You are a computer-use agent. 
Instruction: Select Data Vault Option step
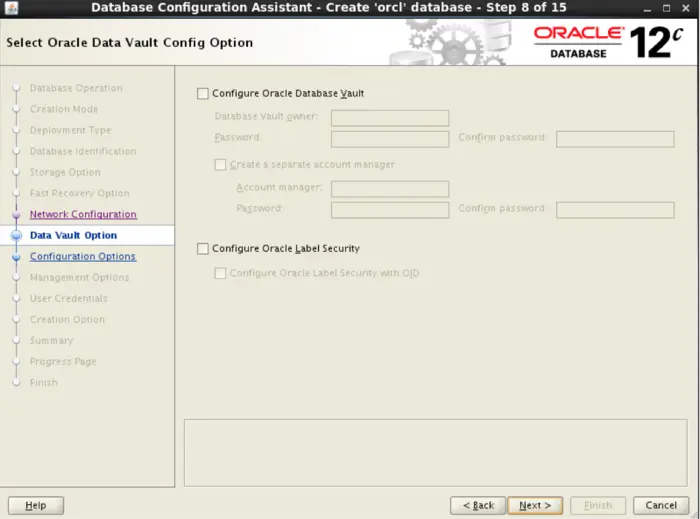coord(74,235)
